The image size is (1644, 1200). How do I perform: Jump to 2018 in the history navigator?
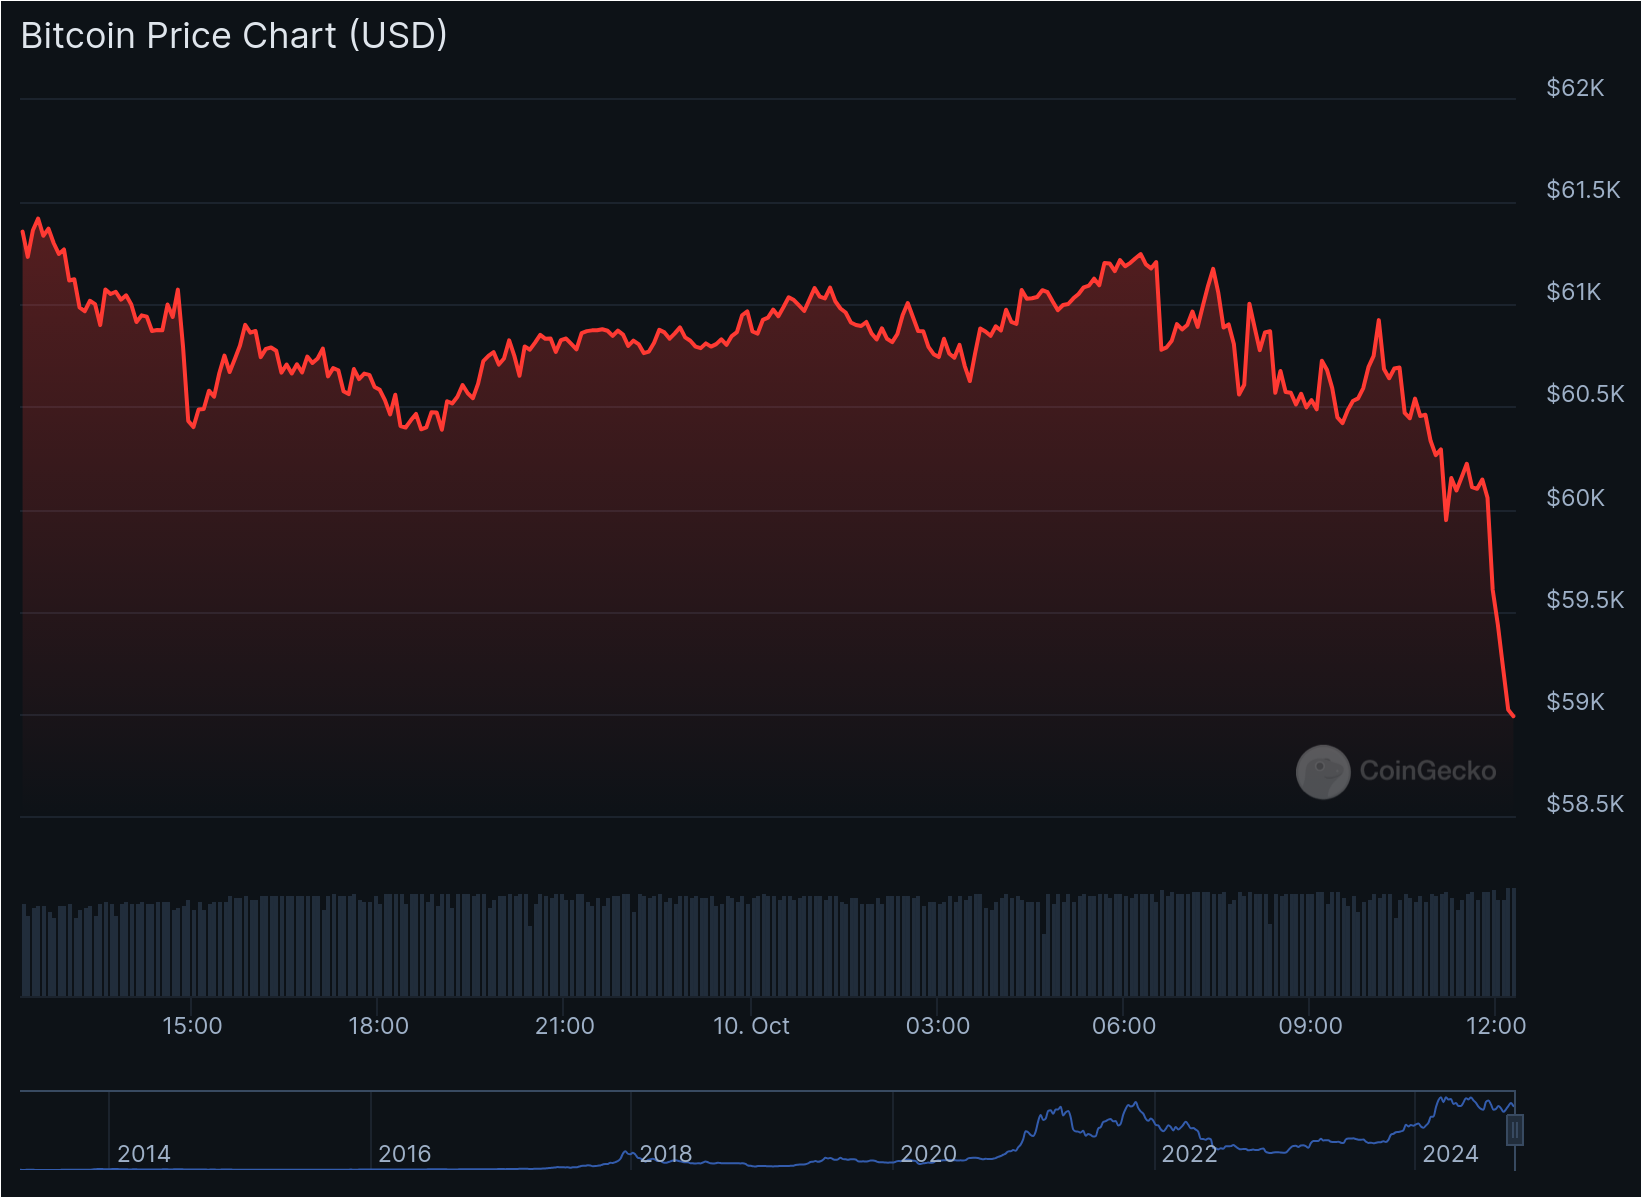(666, 1154)
